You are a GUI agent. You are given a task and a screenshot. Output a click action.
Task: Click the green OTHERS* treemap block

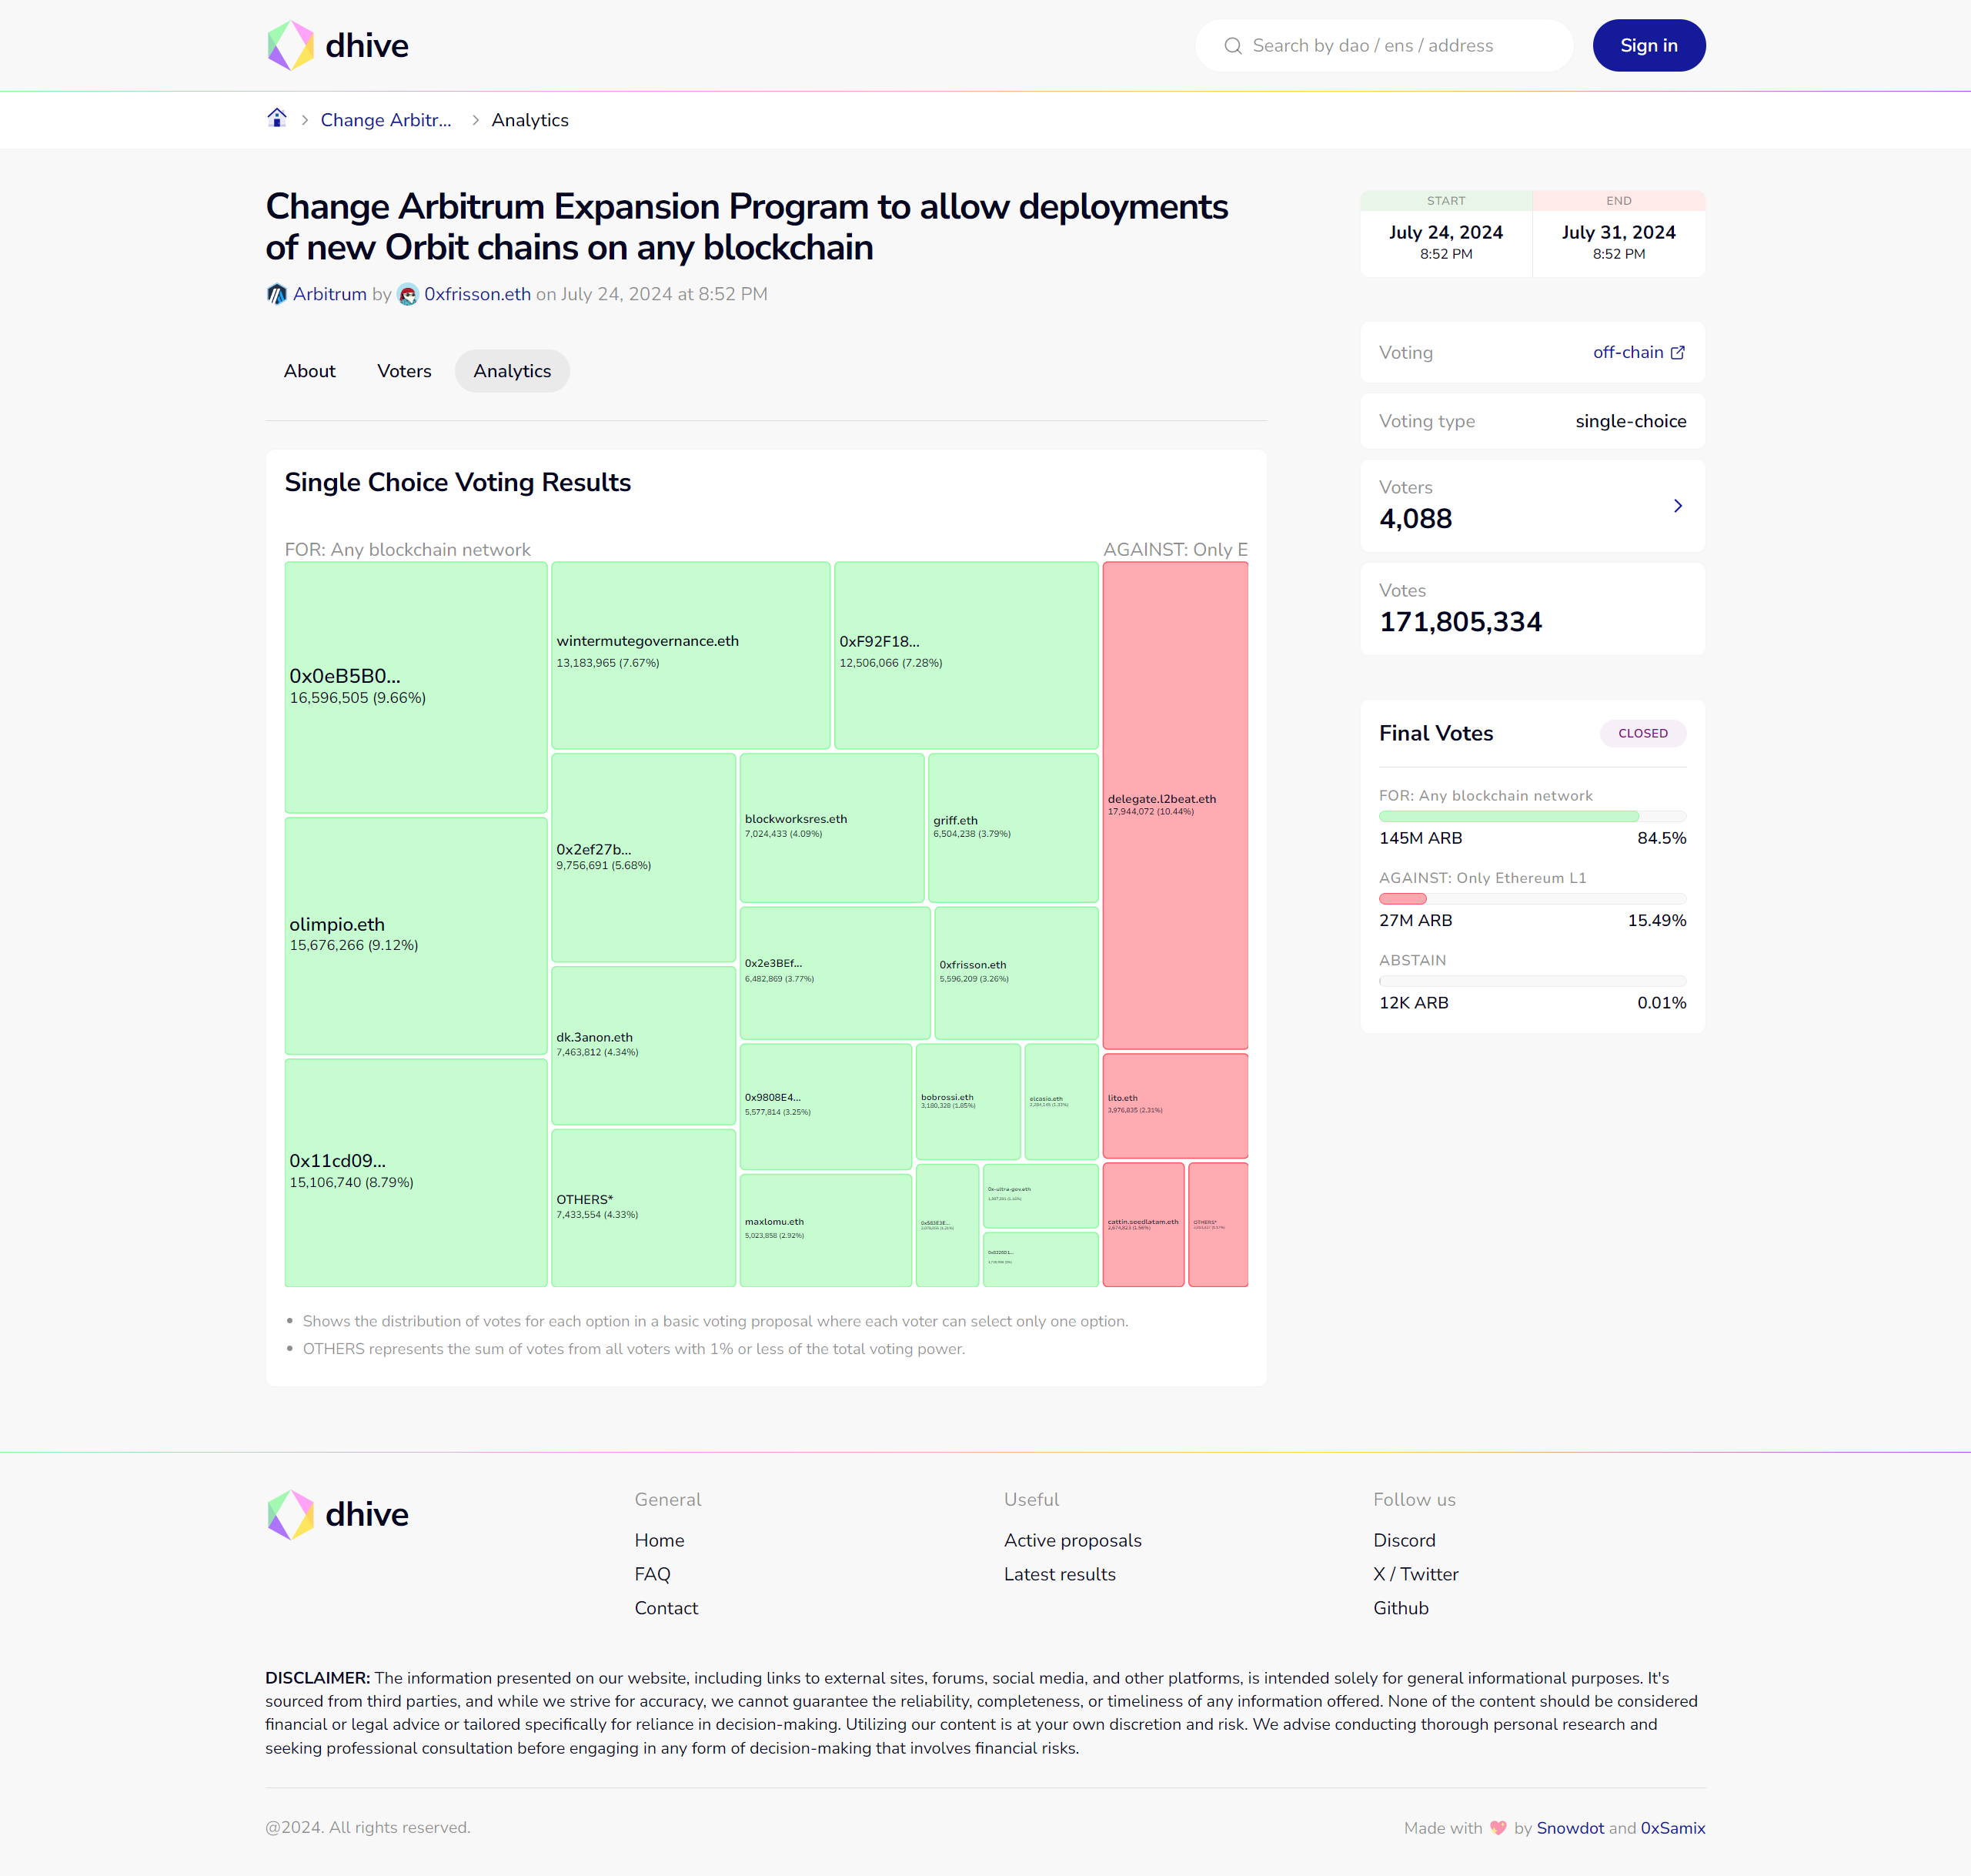click(644, 1208)
